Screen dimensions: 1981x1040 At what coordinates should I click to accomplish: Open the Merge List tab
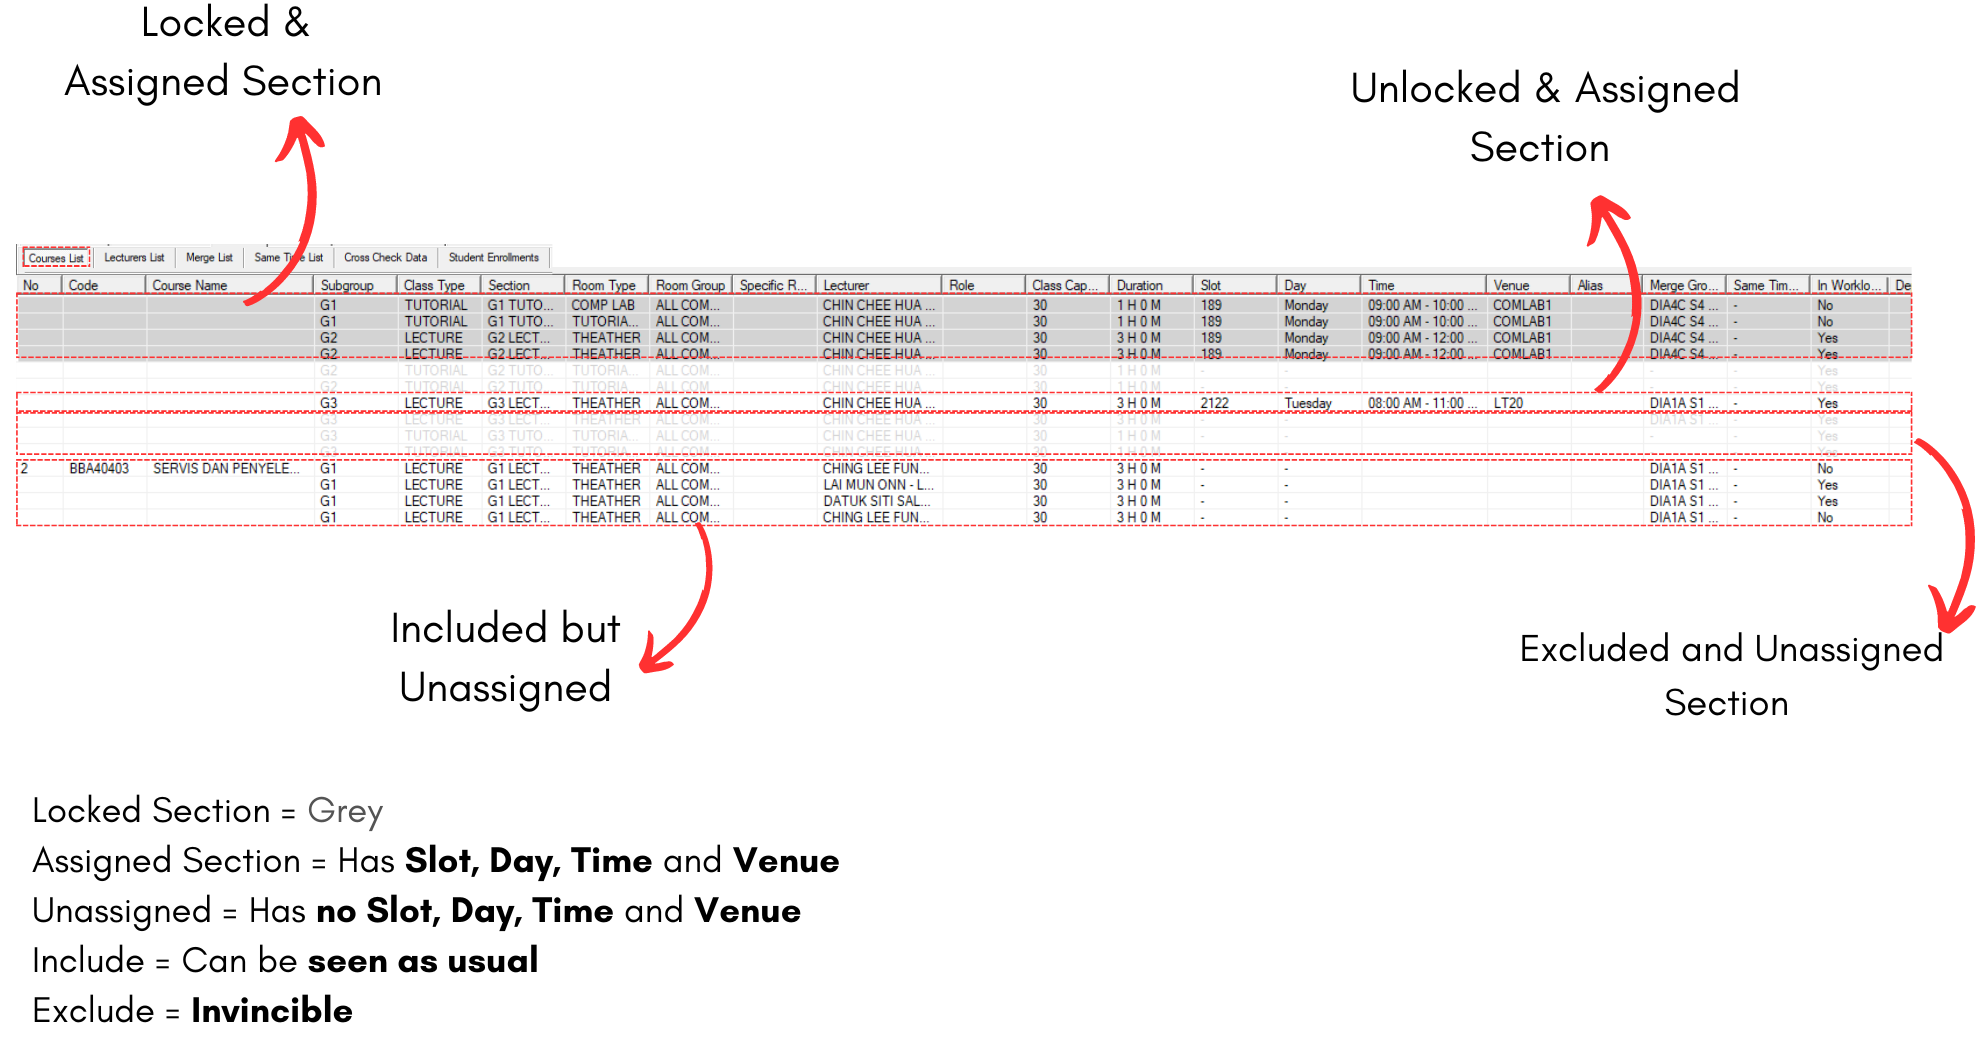[209, 258]
